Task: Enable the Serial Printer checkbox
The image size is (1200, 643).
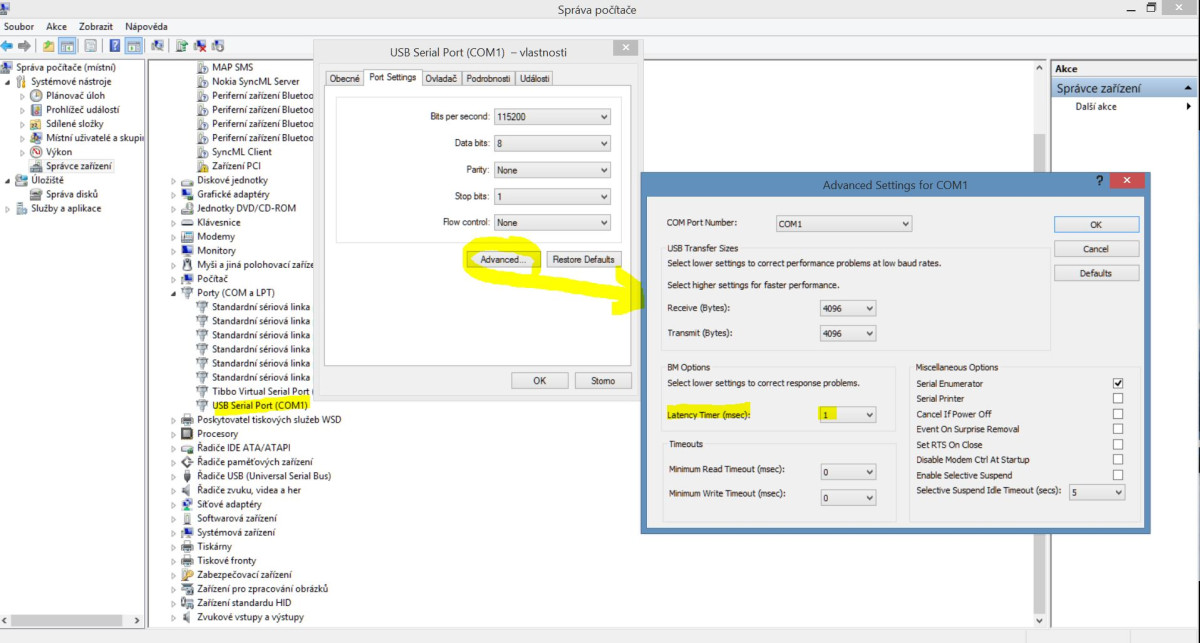Action: (1117, 398)
